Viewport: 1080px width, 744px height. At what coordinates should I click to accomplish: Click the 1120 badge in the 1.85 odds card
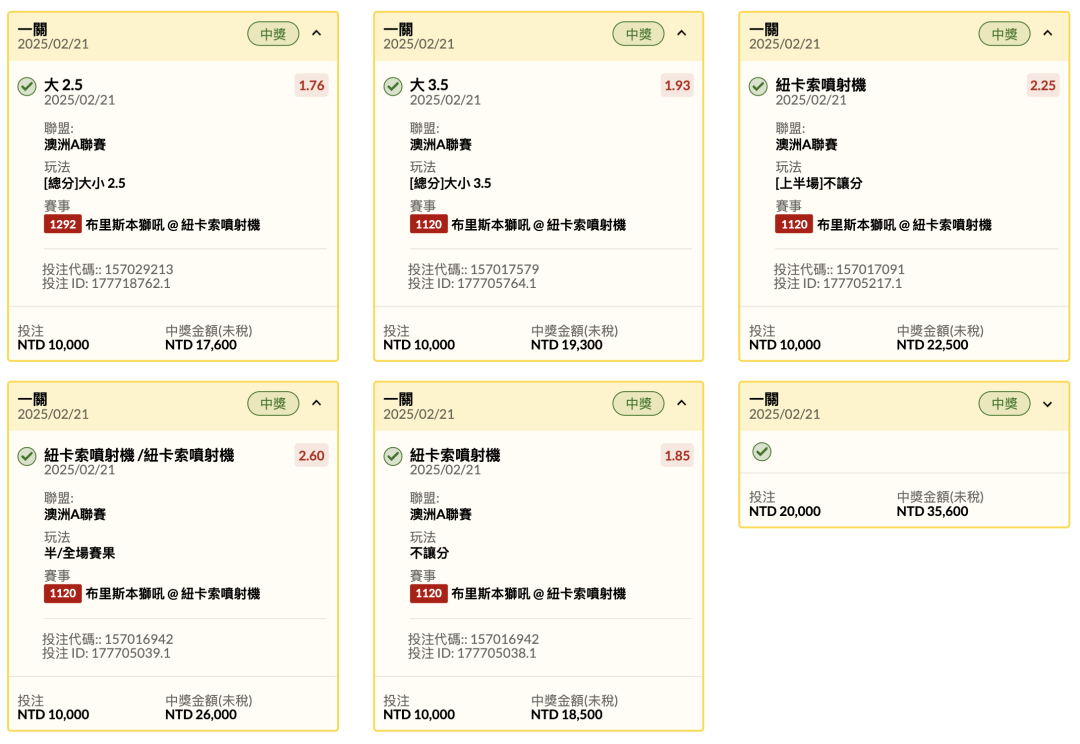tap(428, 593)
